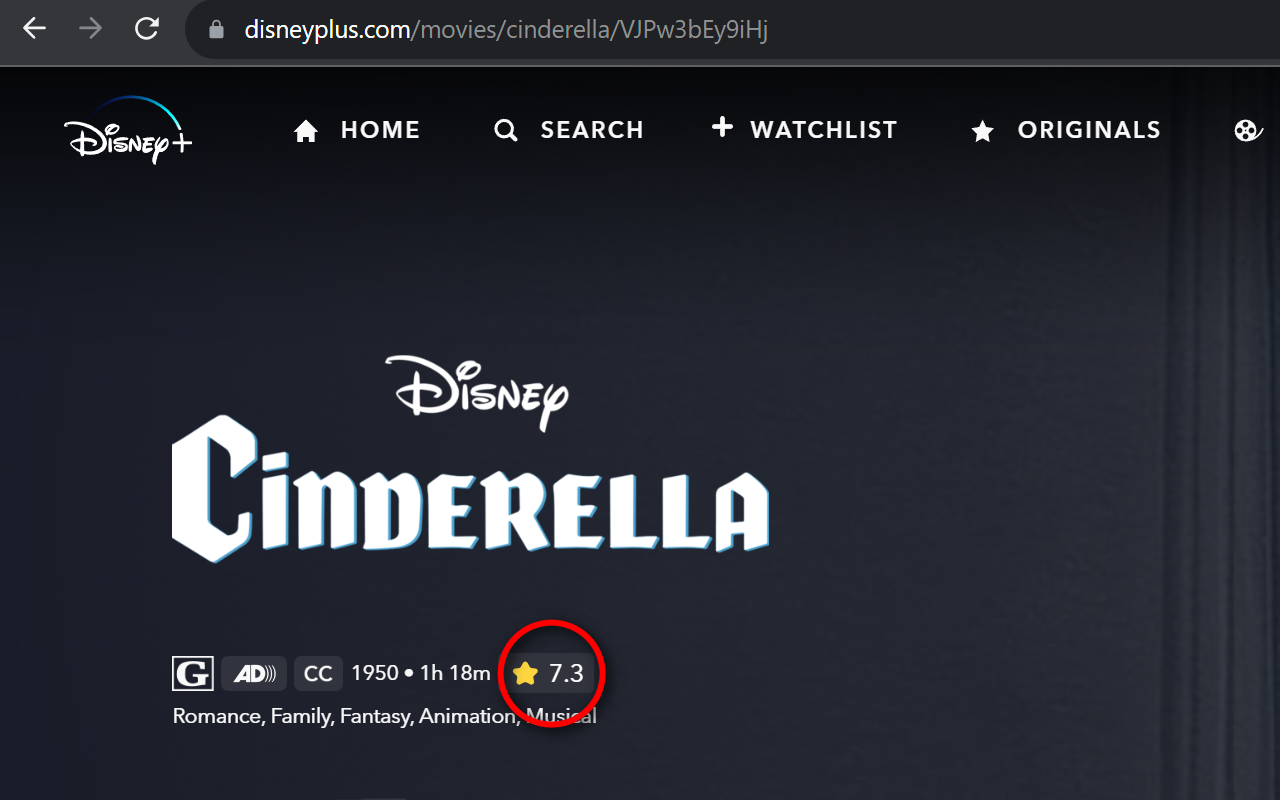The height and width of the screenshot is (800, 1280).
Task: Click the 1950 release year text
Action: (x=375, y=673)
